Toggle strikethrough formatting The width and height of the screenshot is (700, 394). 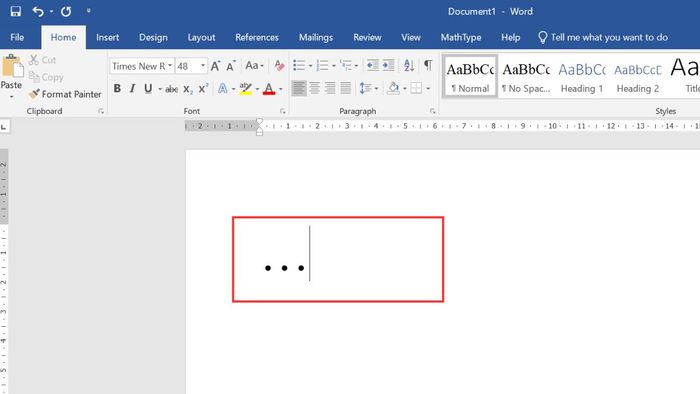[x=171, y=89]
